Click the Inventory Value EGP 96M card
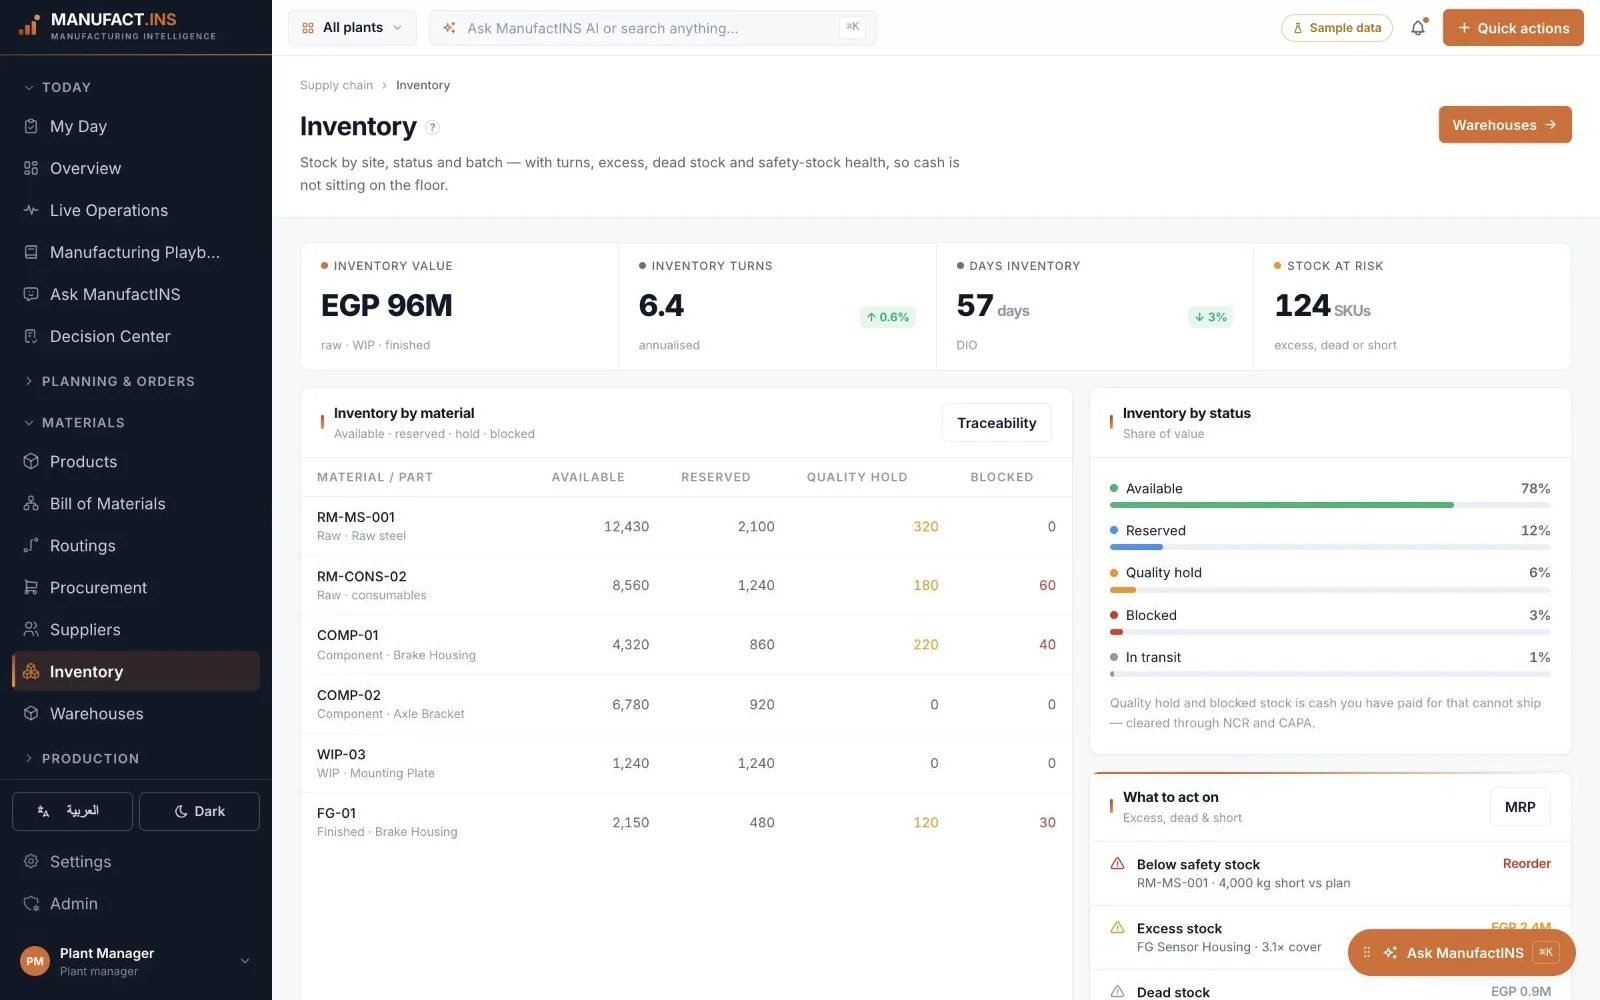The image size is (1600, 1000). coord(460,307)
